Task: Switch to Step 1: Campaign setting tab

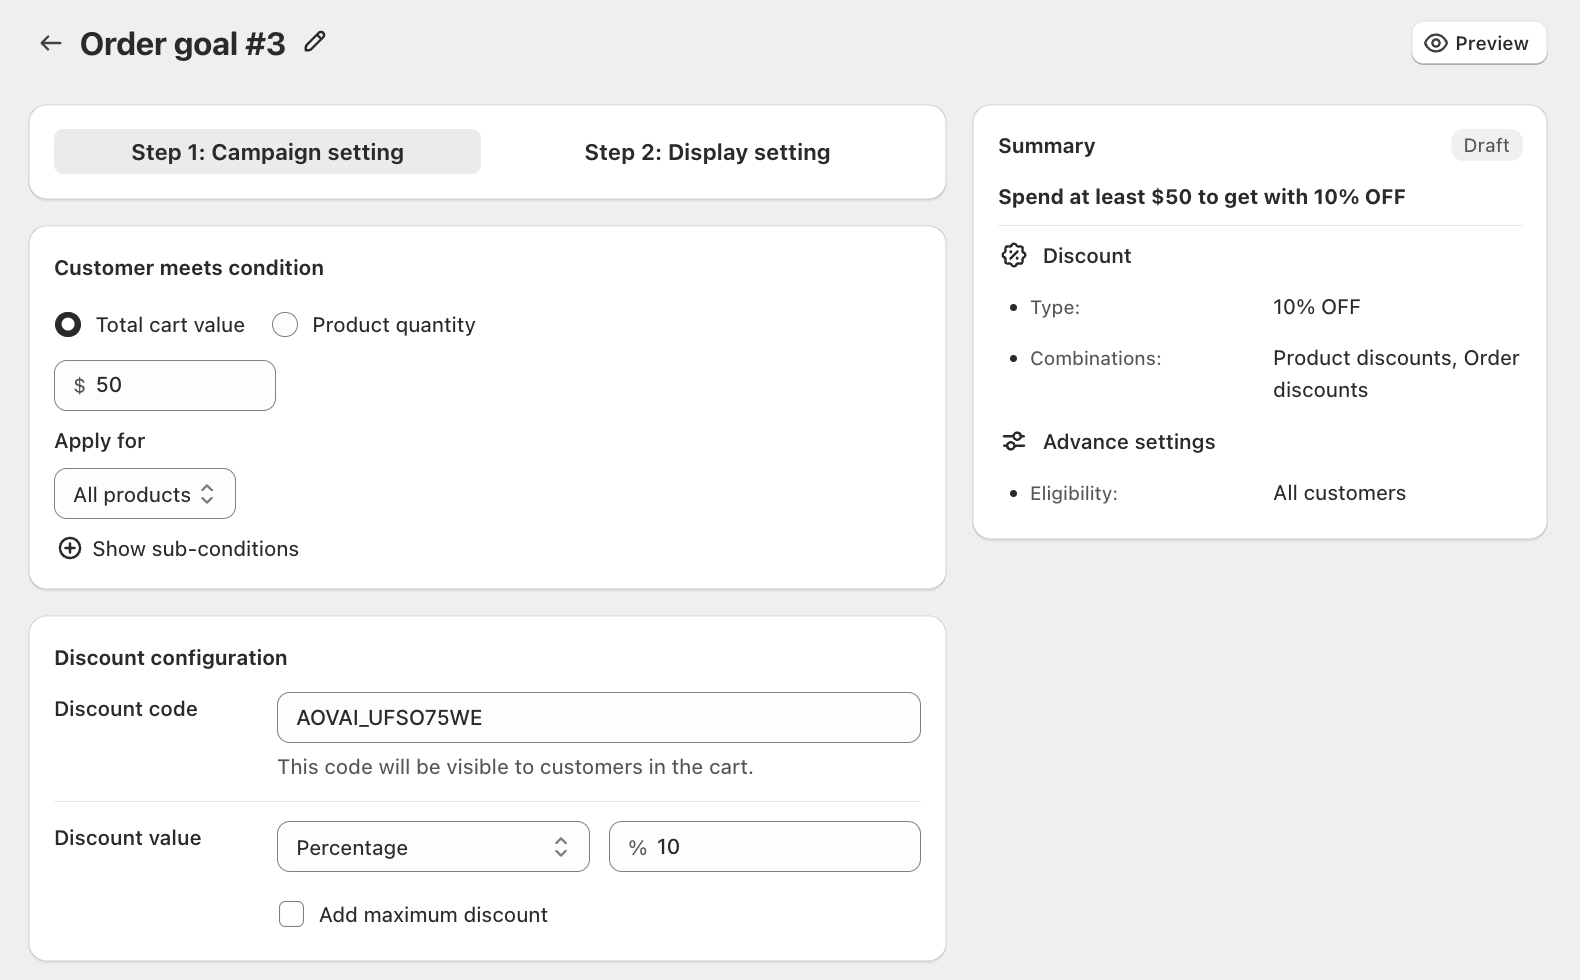Action: (x=267, y=152)
